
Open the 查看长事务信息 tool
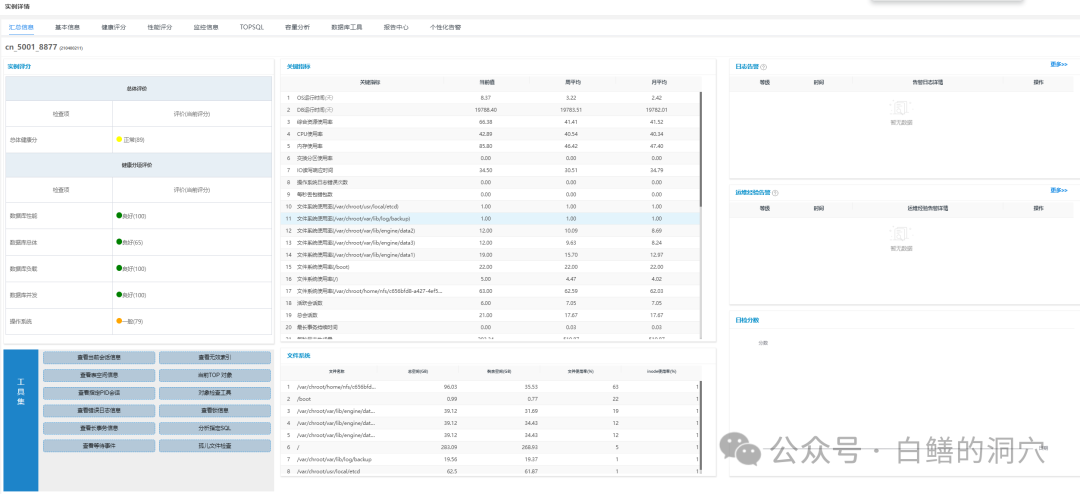coord(99,429)
